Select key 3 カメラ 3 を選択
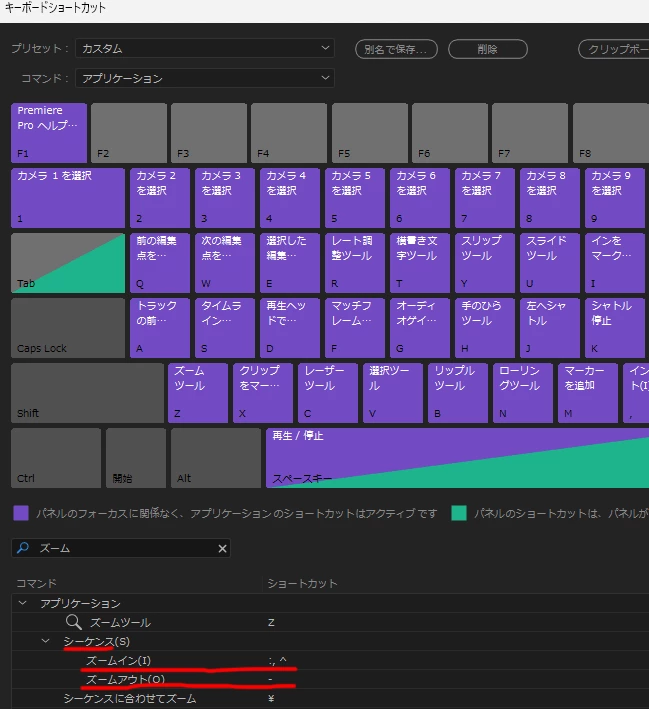649x709 pixels. pos(225,198)
